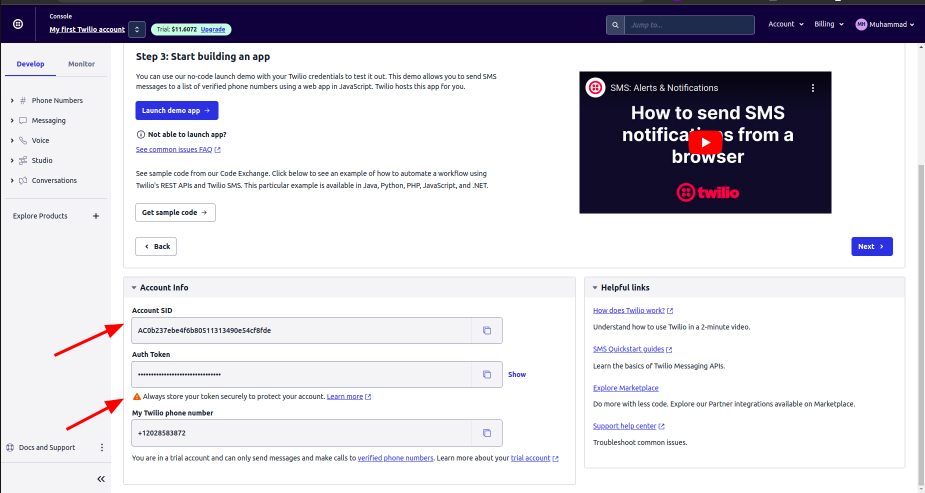The height and width of the screenshot is (493, 925).
Task: Click the Back button
Action: [156, 246]
